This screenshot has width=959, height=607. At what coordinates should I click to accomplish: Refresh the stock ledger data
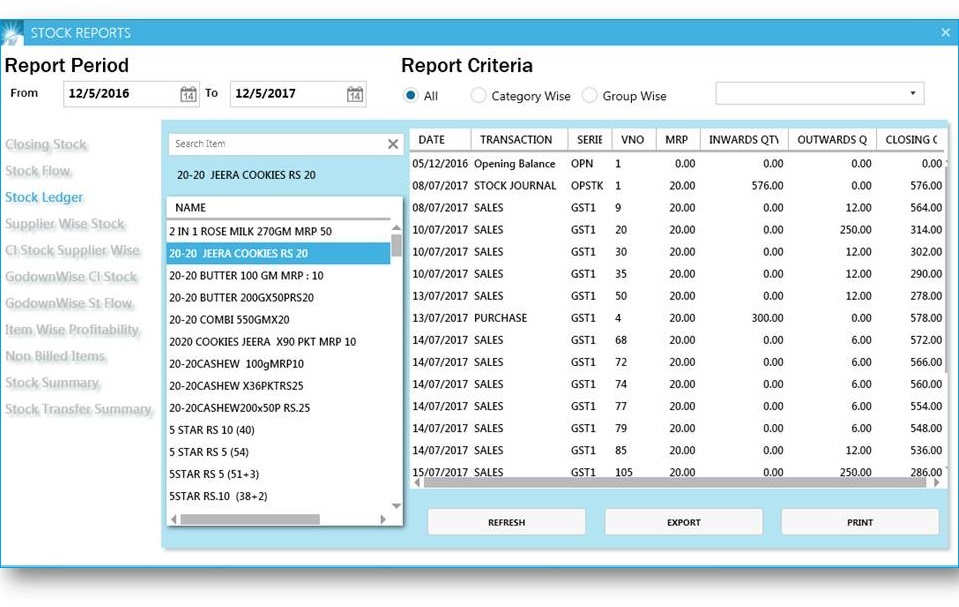tap(506, 521)
